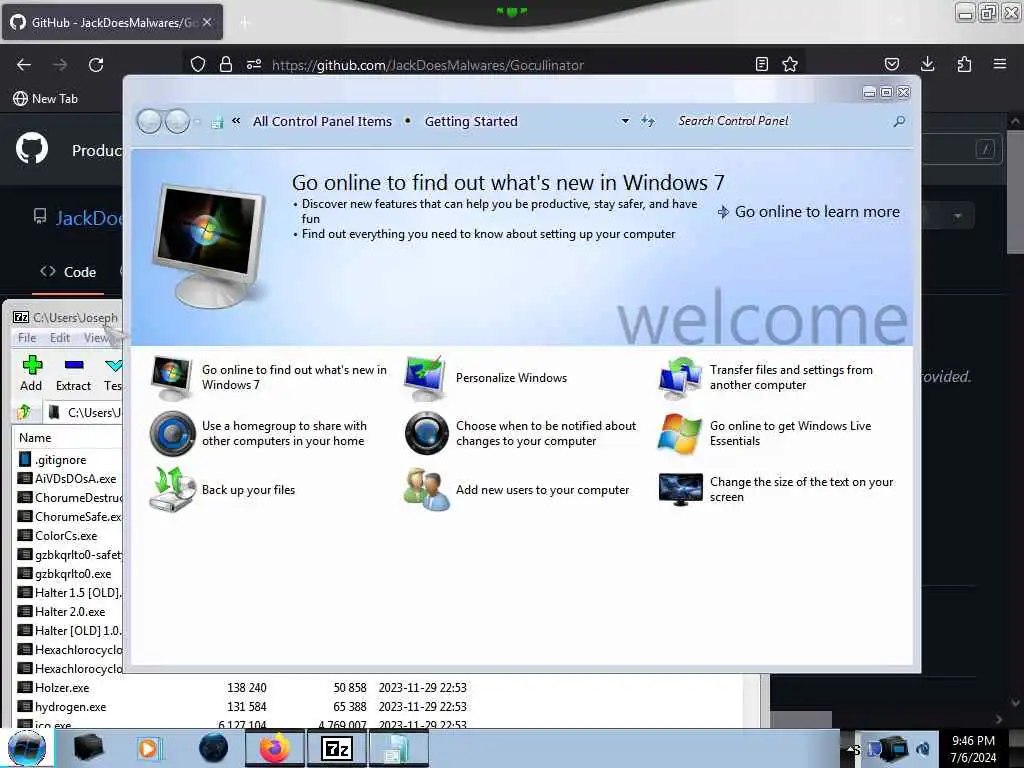Select Go online to find out what's new item
Viewport: 1024px width, 768px height.
click(269, 377)
